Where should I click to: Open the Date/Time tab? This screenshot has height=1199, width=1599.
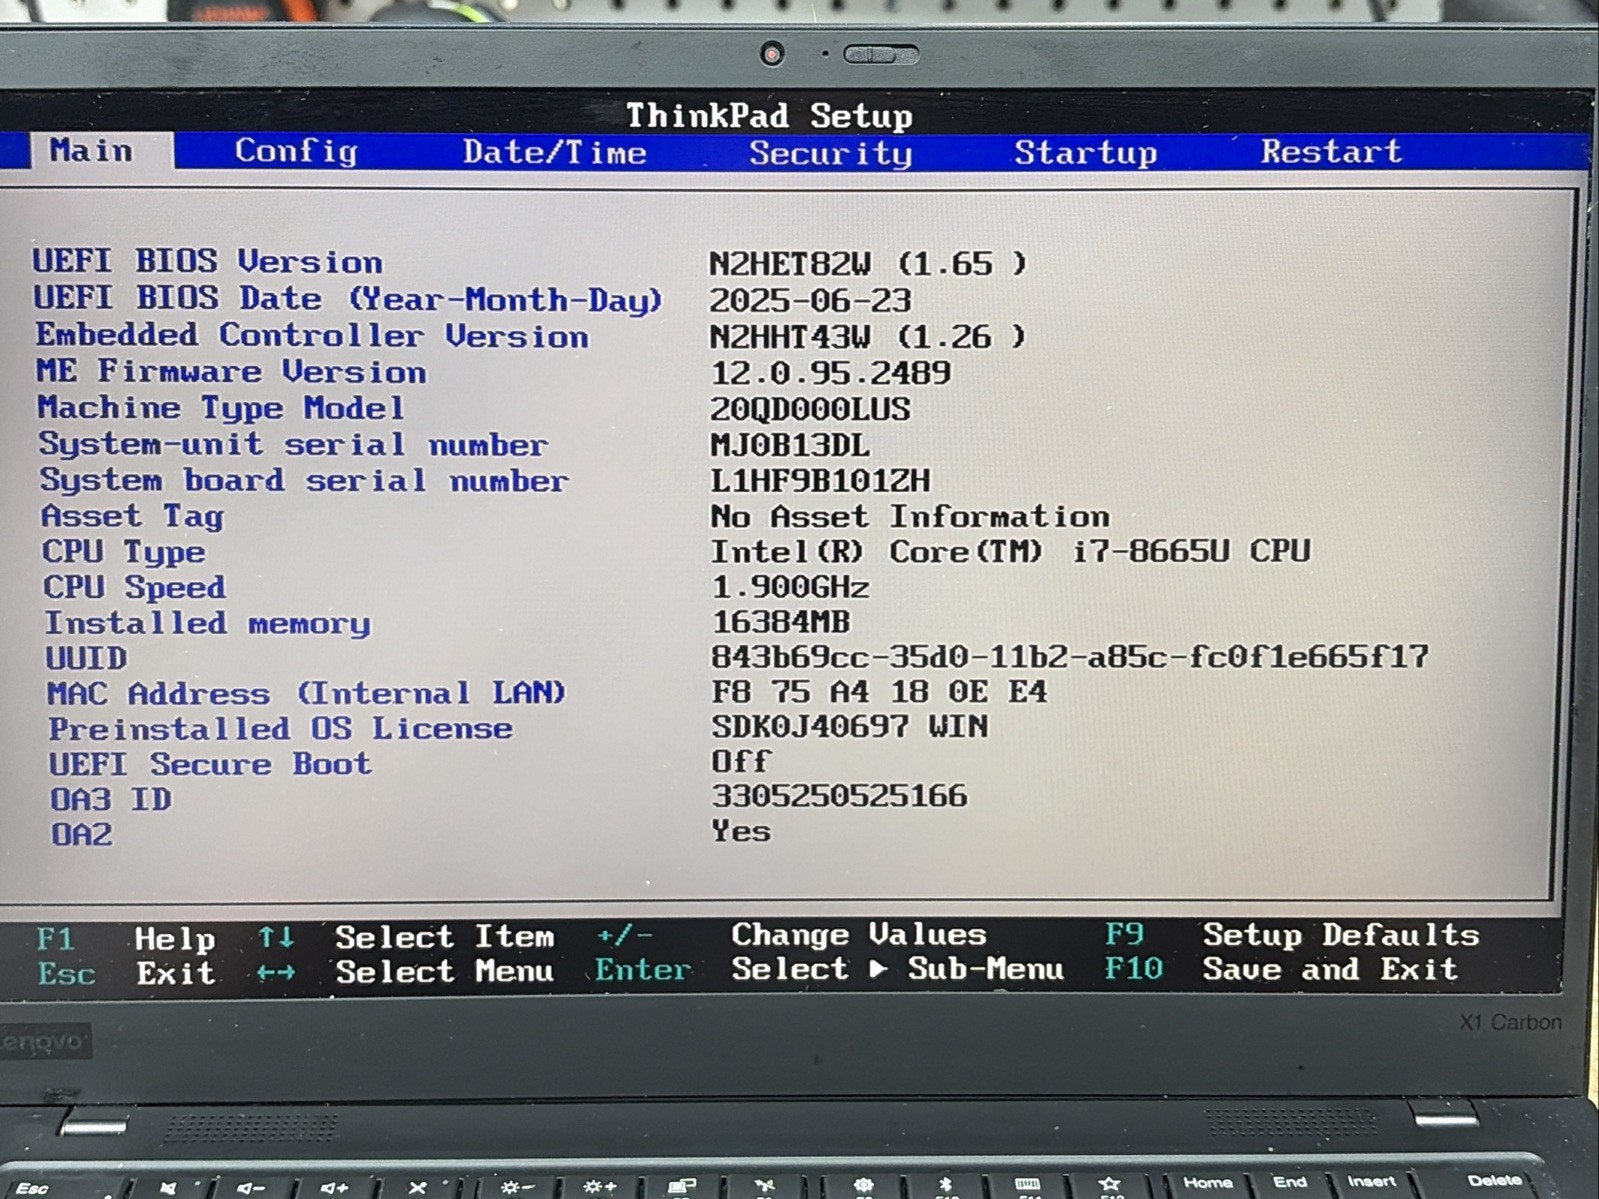click(x=554, y=152)
